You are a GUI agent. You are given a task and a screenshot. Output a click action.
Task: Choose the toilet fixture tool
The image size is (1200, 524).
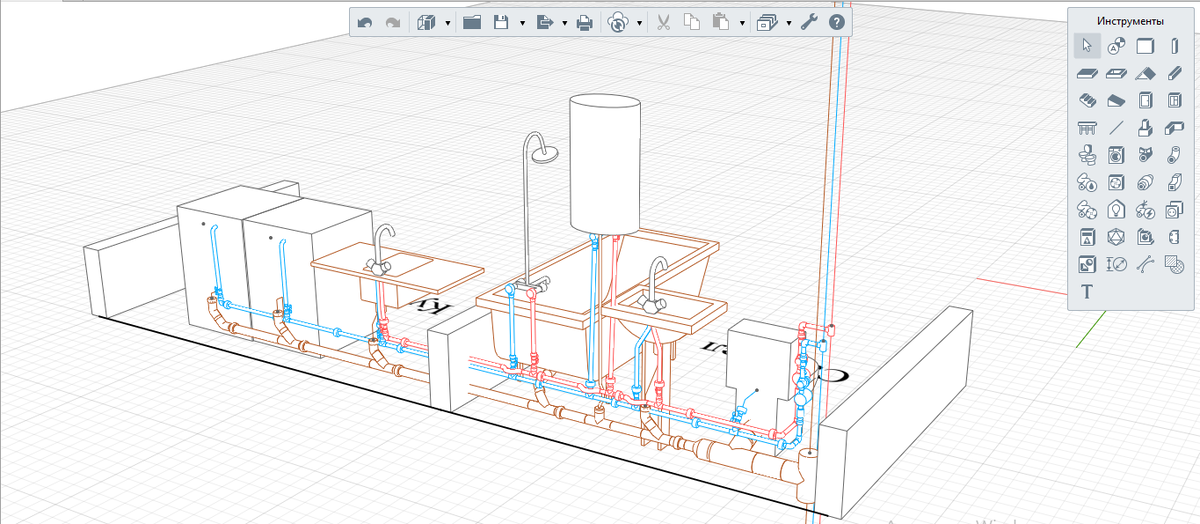pos(1087,155)
